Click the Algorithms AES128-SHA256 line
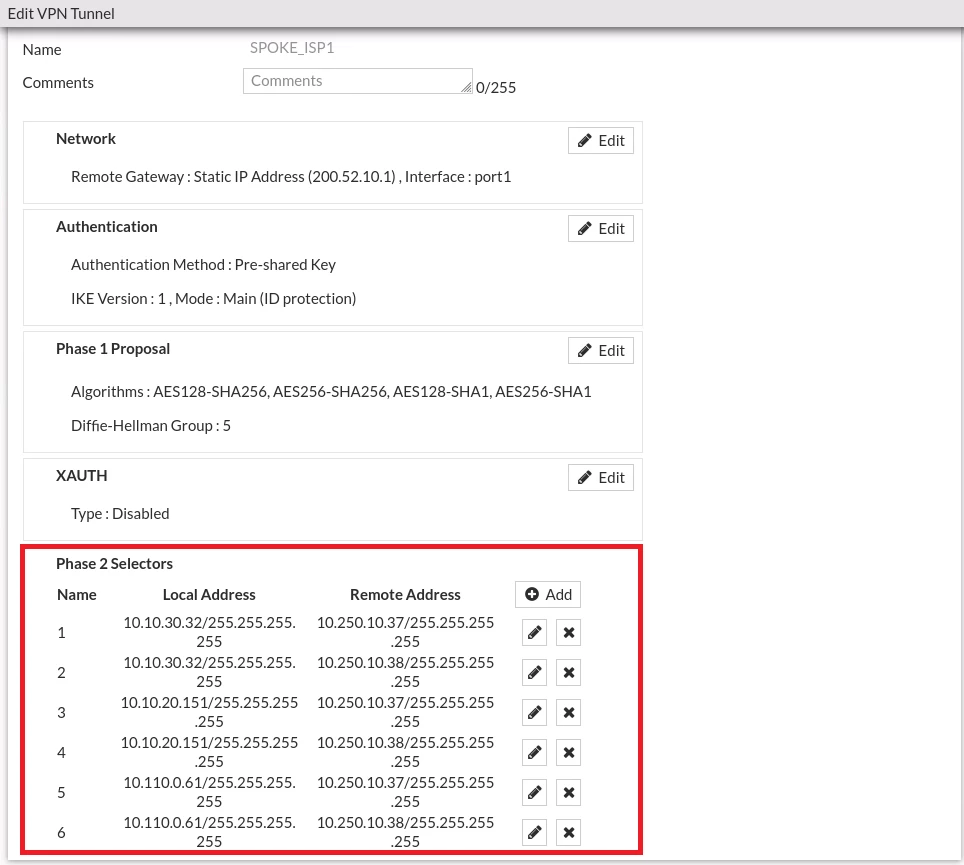The width and height of the screenshot is (964, 865). pos(331,392)
